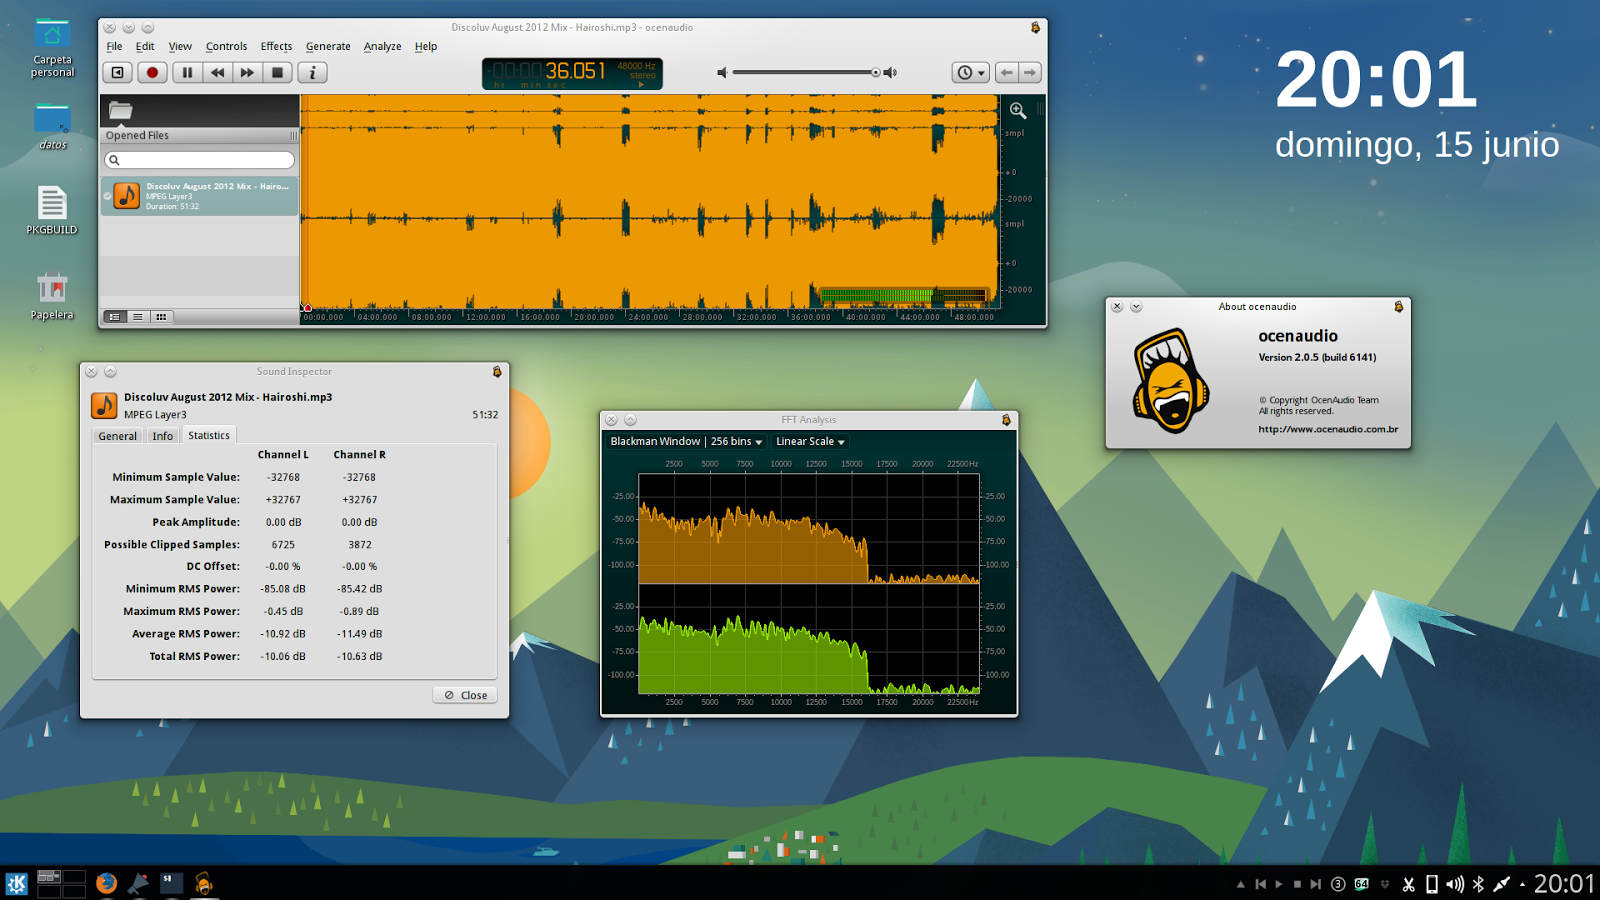Switch file list to detailed view
This screenshot has height=900, width=1600.
pos(114,317)
